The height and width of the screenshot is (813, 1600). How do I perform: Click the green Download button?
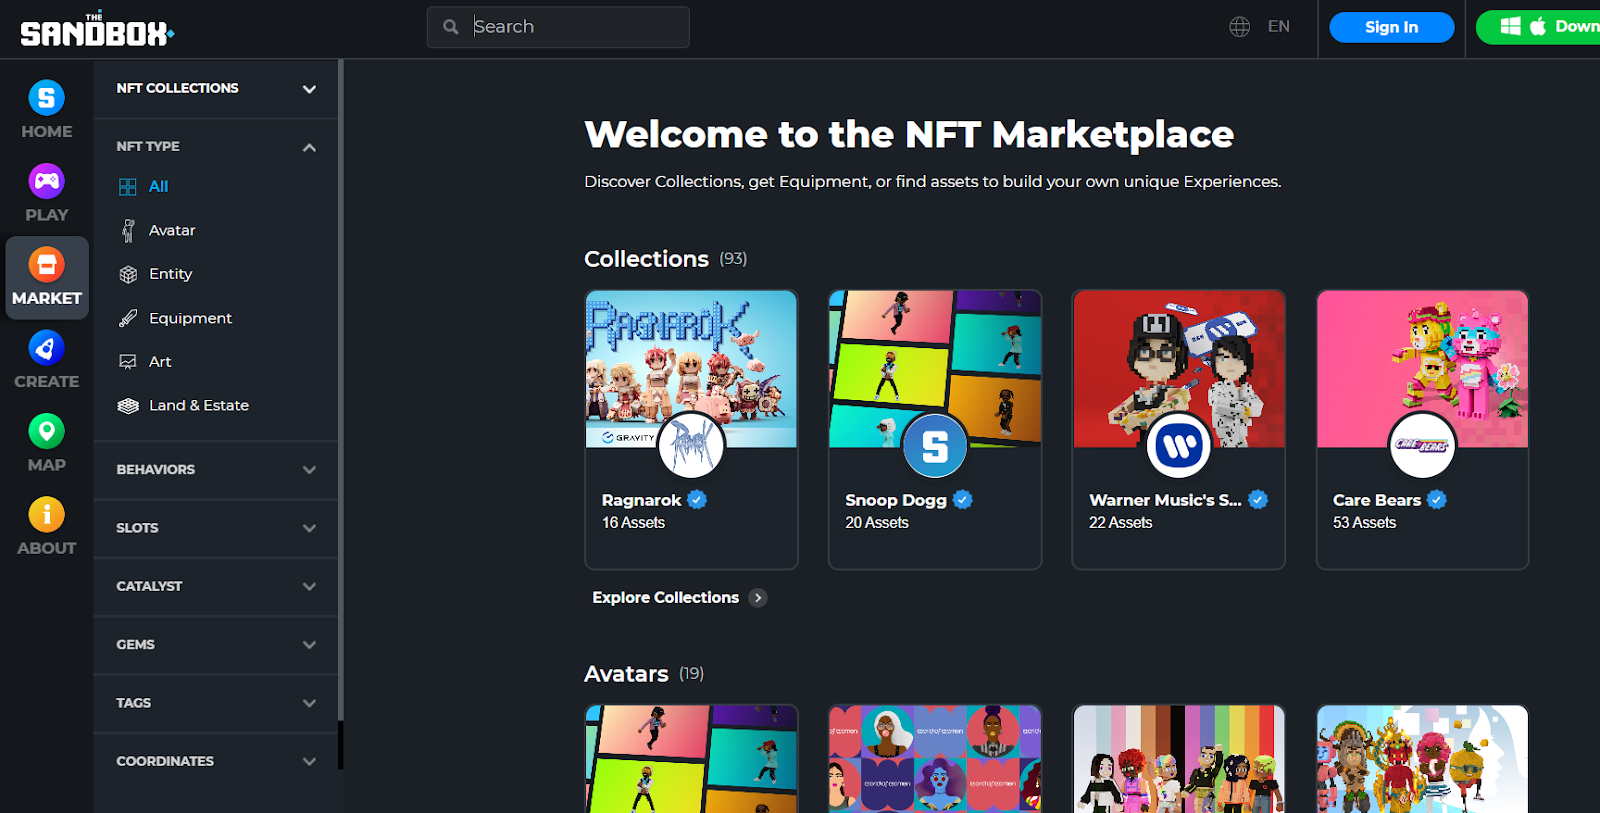pyautogui.click(x=1540, y=27)
